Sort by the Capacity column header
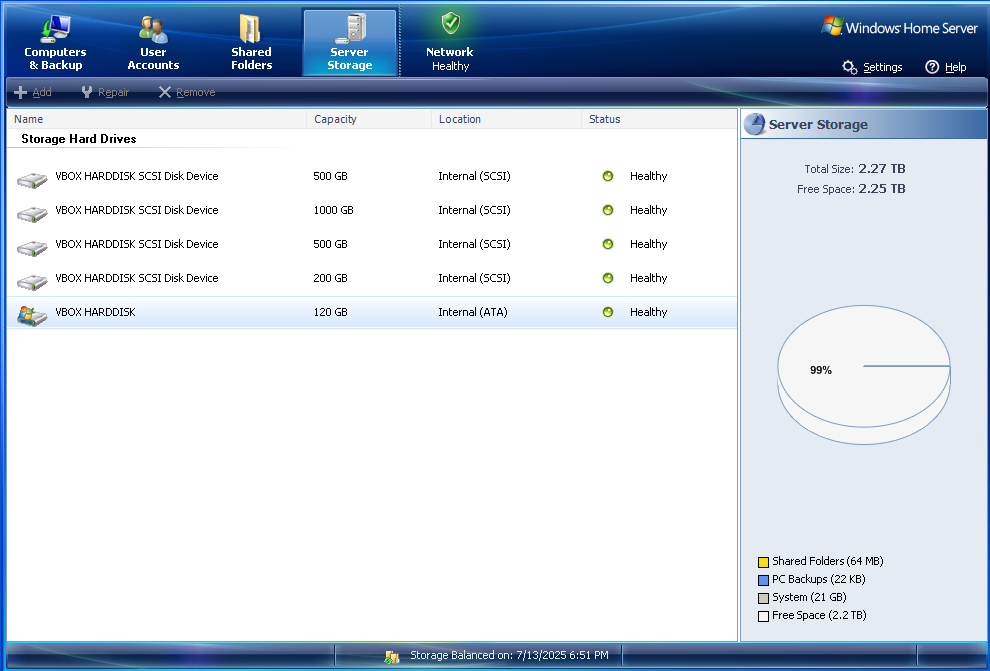 369,119
